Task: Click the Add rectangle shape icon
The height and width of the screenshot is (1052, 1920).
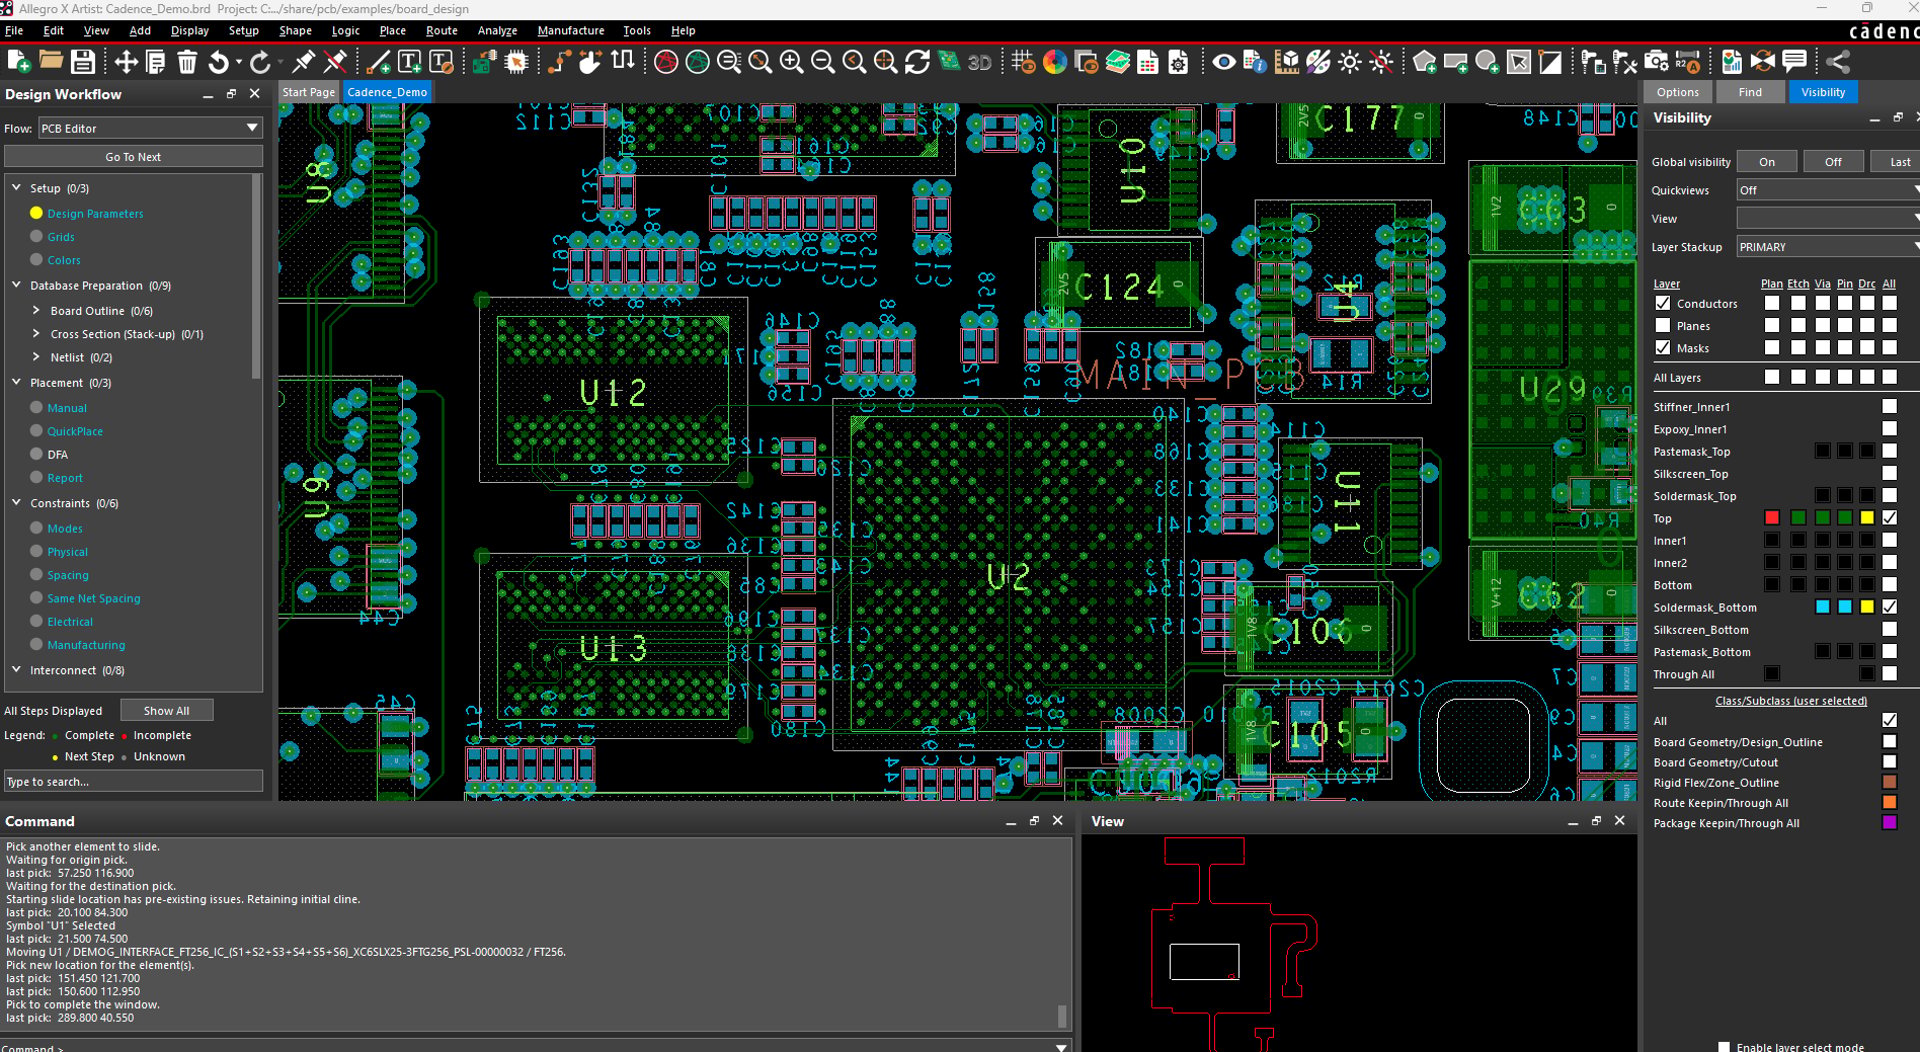Action: [1456, 62]
